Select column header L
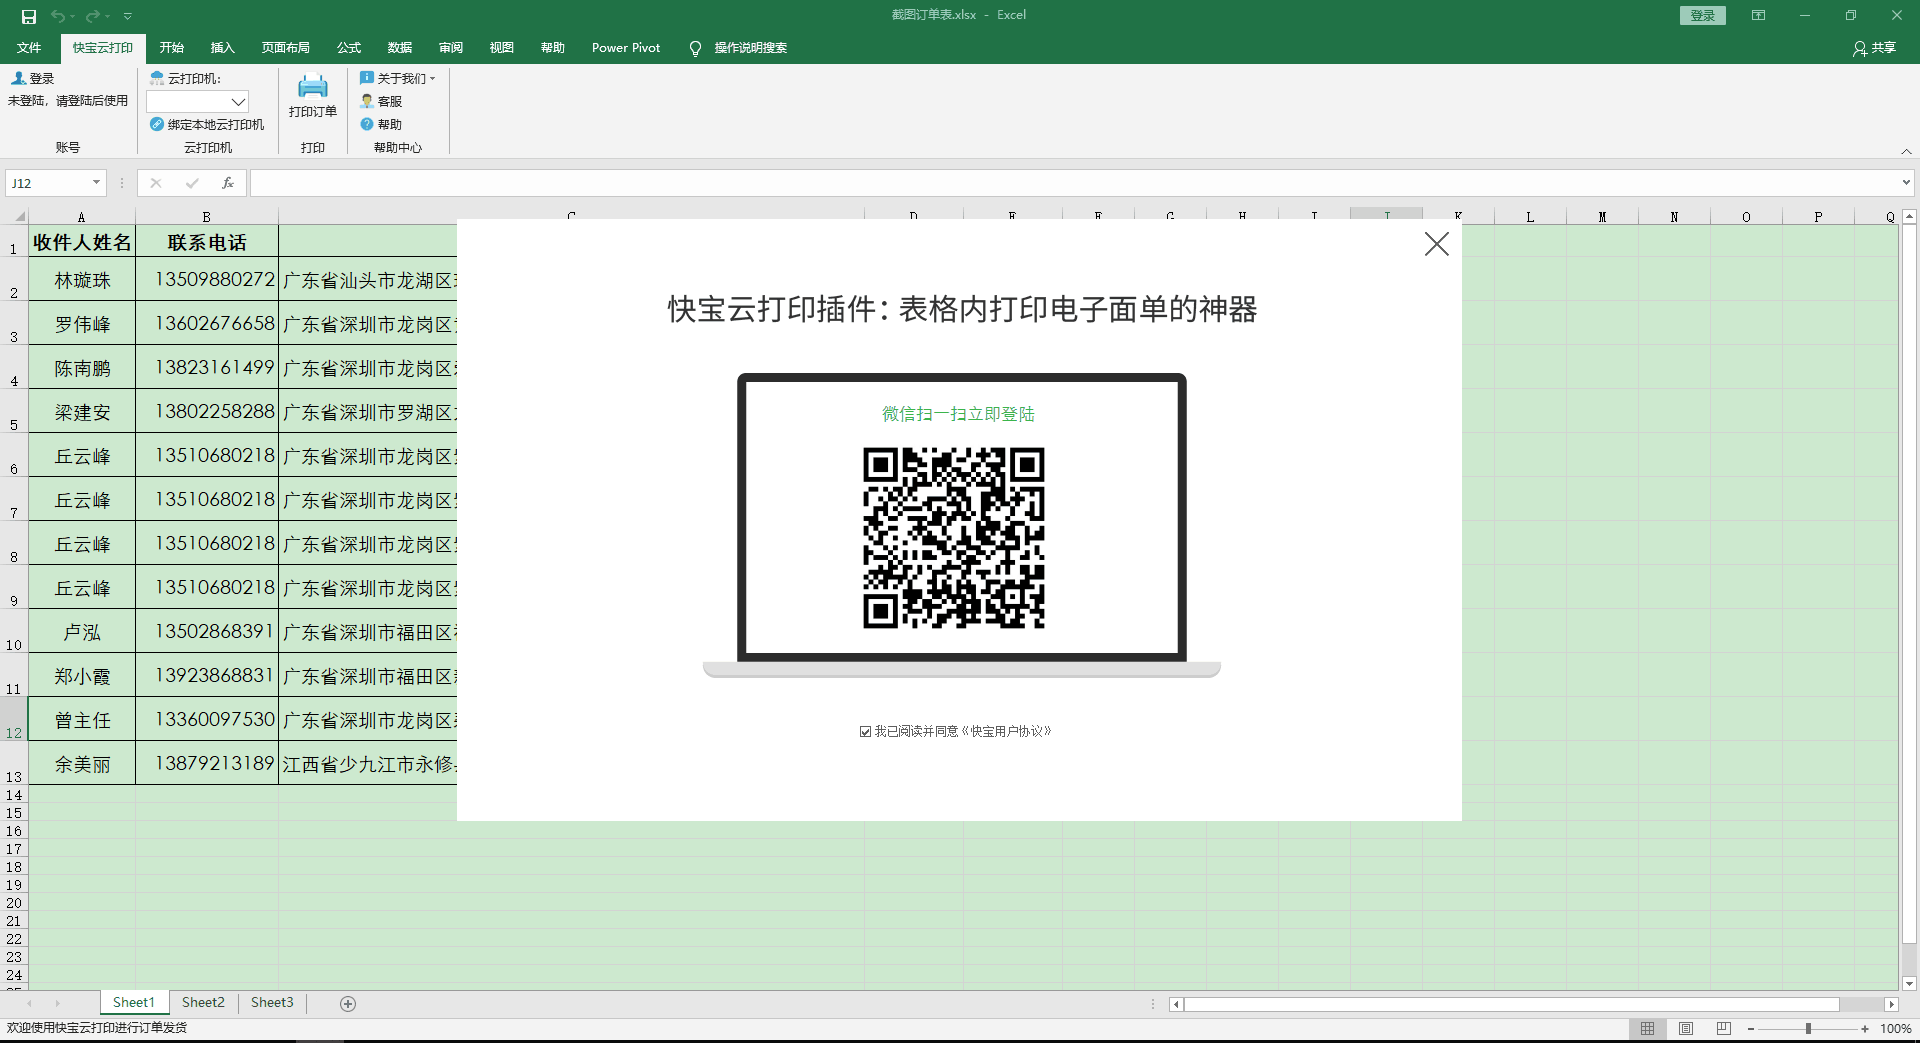 [1530, 216]
